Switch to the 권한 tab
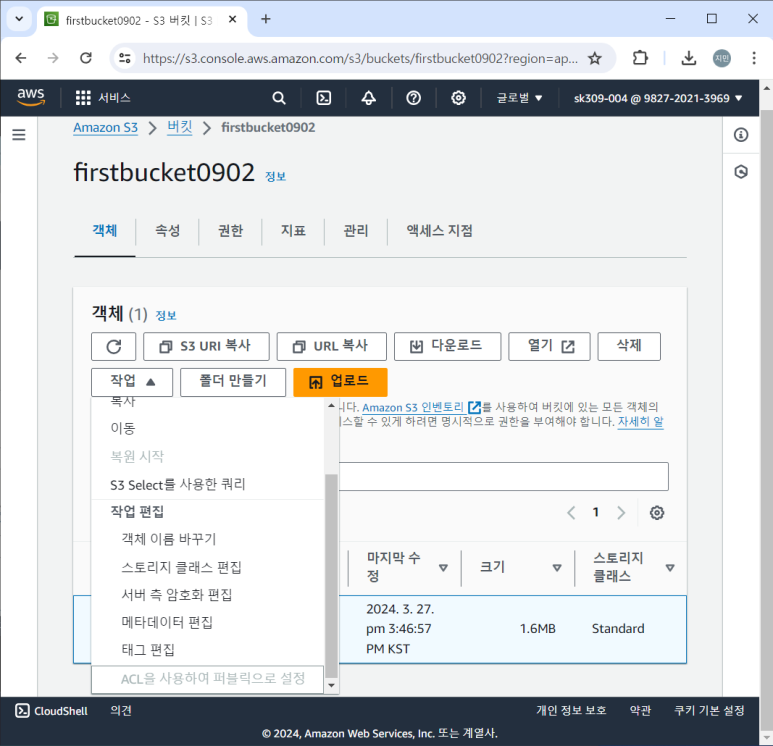773x746 pixels. (230, 231)
